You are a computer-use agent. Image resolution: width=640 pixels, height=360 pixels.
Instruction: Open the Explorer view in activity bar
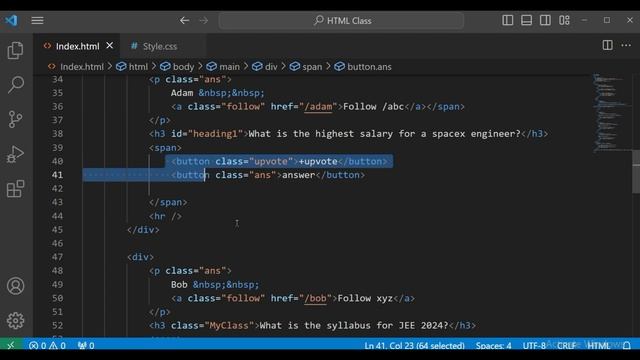(16, 51)
